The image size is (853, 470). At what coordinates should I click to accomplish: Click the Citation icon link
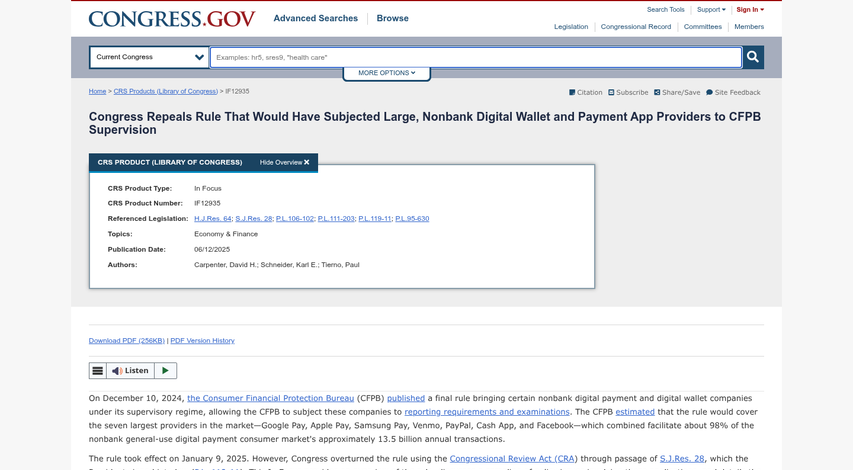(585, 92)
